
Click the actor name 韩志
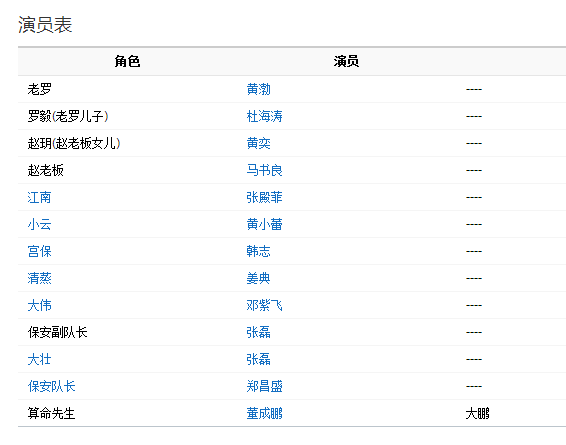[x=258, y=251]
